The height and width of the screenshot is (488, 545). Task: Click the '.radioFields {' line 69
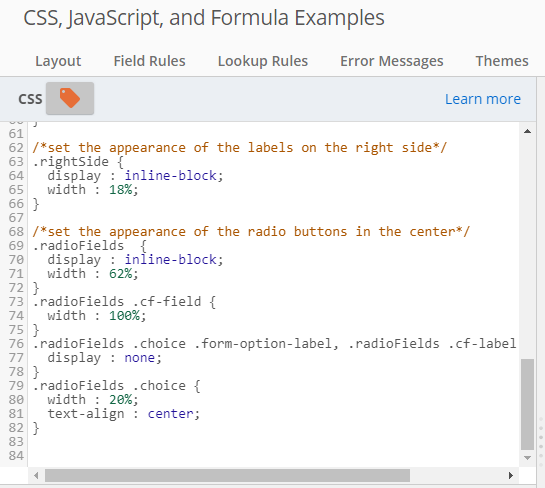coord(90,246)
